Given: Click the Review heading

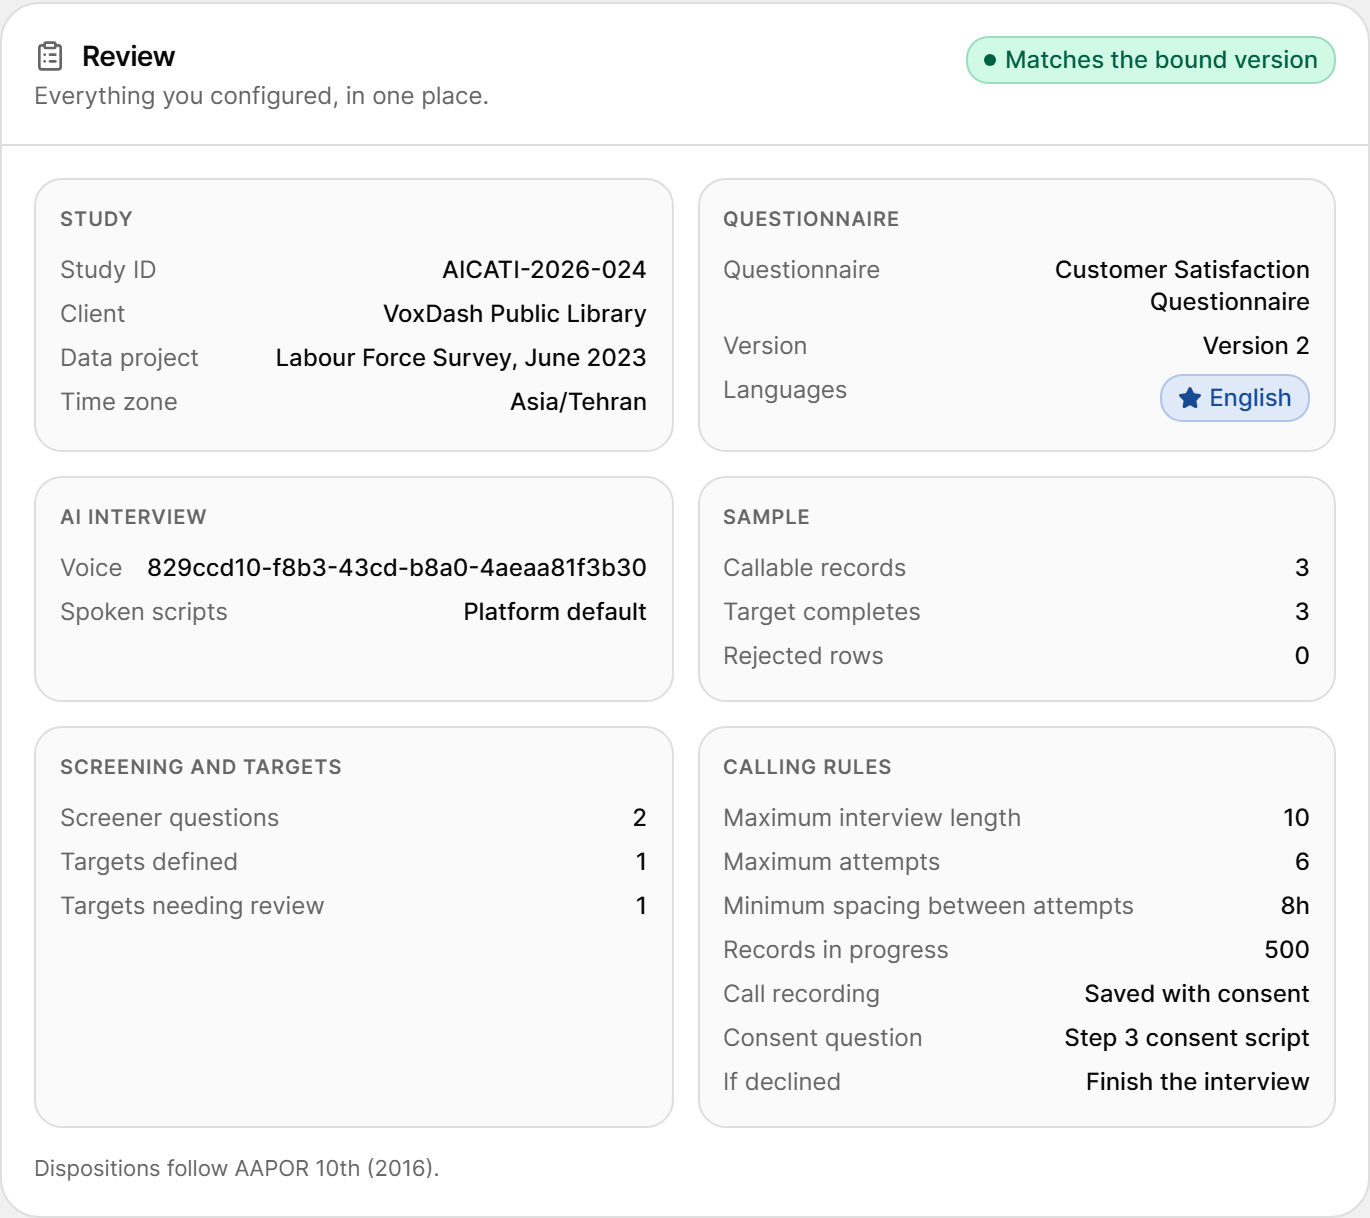Looking at the screenshot, I should coord(128,56).
